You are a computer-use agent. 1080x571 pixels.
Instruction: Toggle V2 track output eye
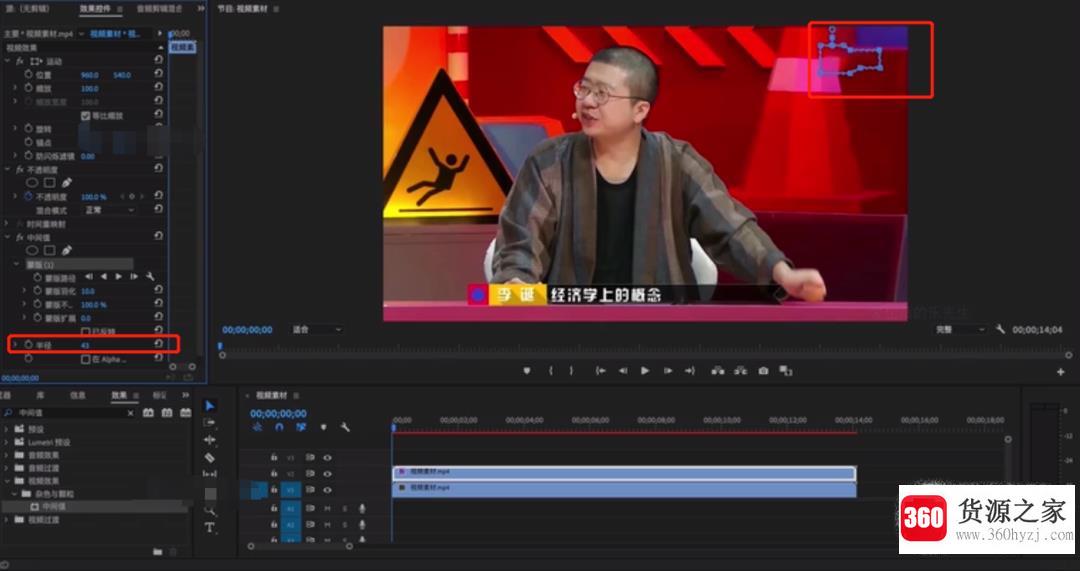click(x=328, y=474)
